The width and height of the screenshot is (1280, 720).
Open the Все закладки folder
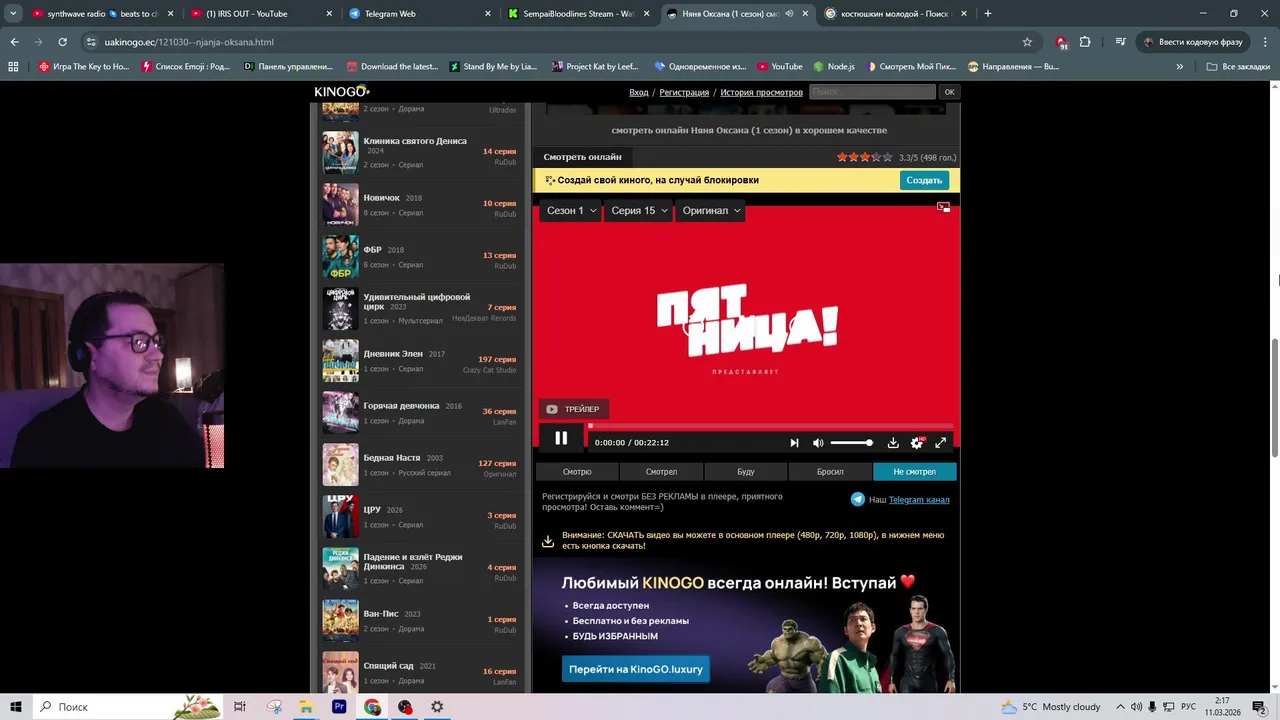(1238, 67)
